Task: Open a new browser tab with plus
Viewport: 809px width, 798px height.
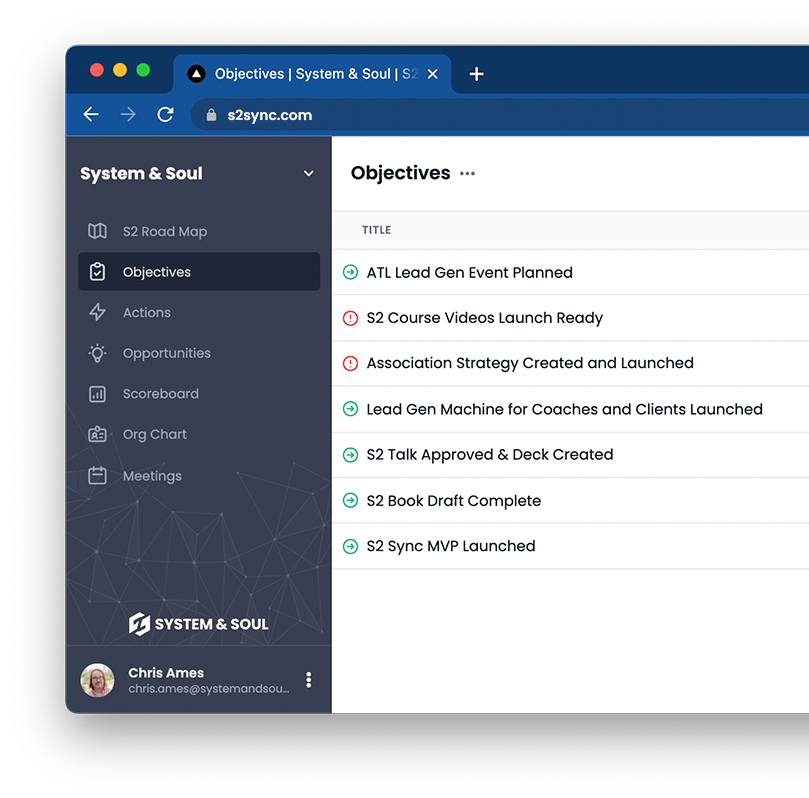Action: [x=476, y=74]
